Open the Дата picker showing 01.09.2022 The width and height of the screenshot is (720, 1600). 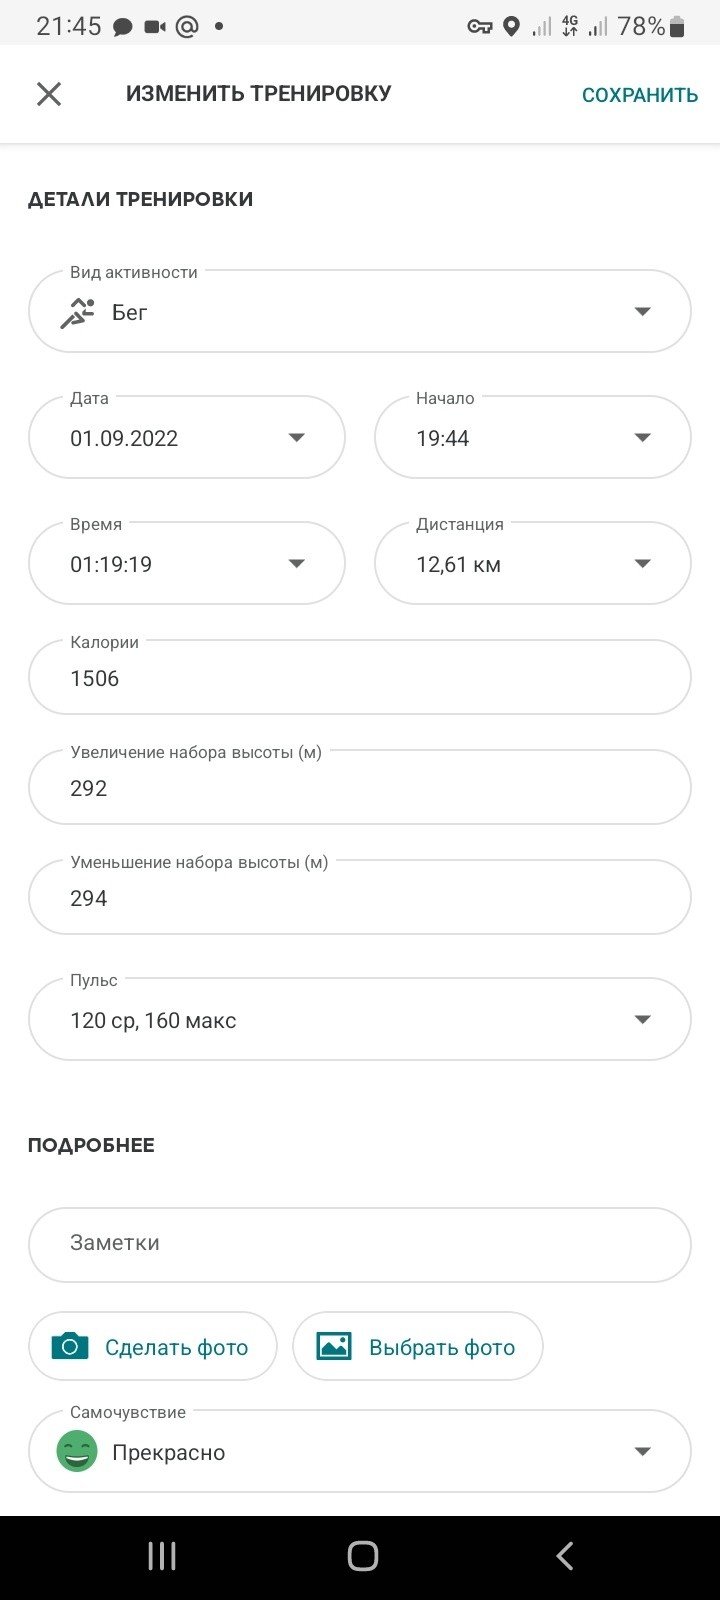pos(187,438)
